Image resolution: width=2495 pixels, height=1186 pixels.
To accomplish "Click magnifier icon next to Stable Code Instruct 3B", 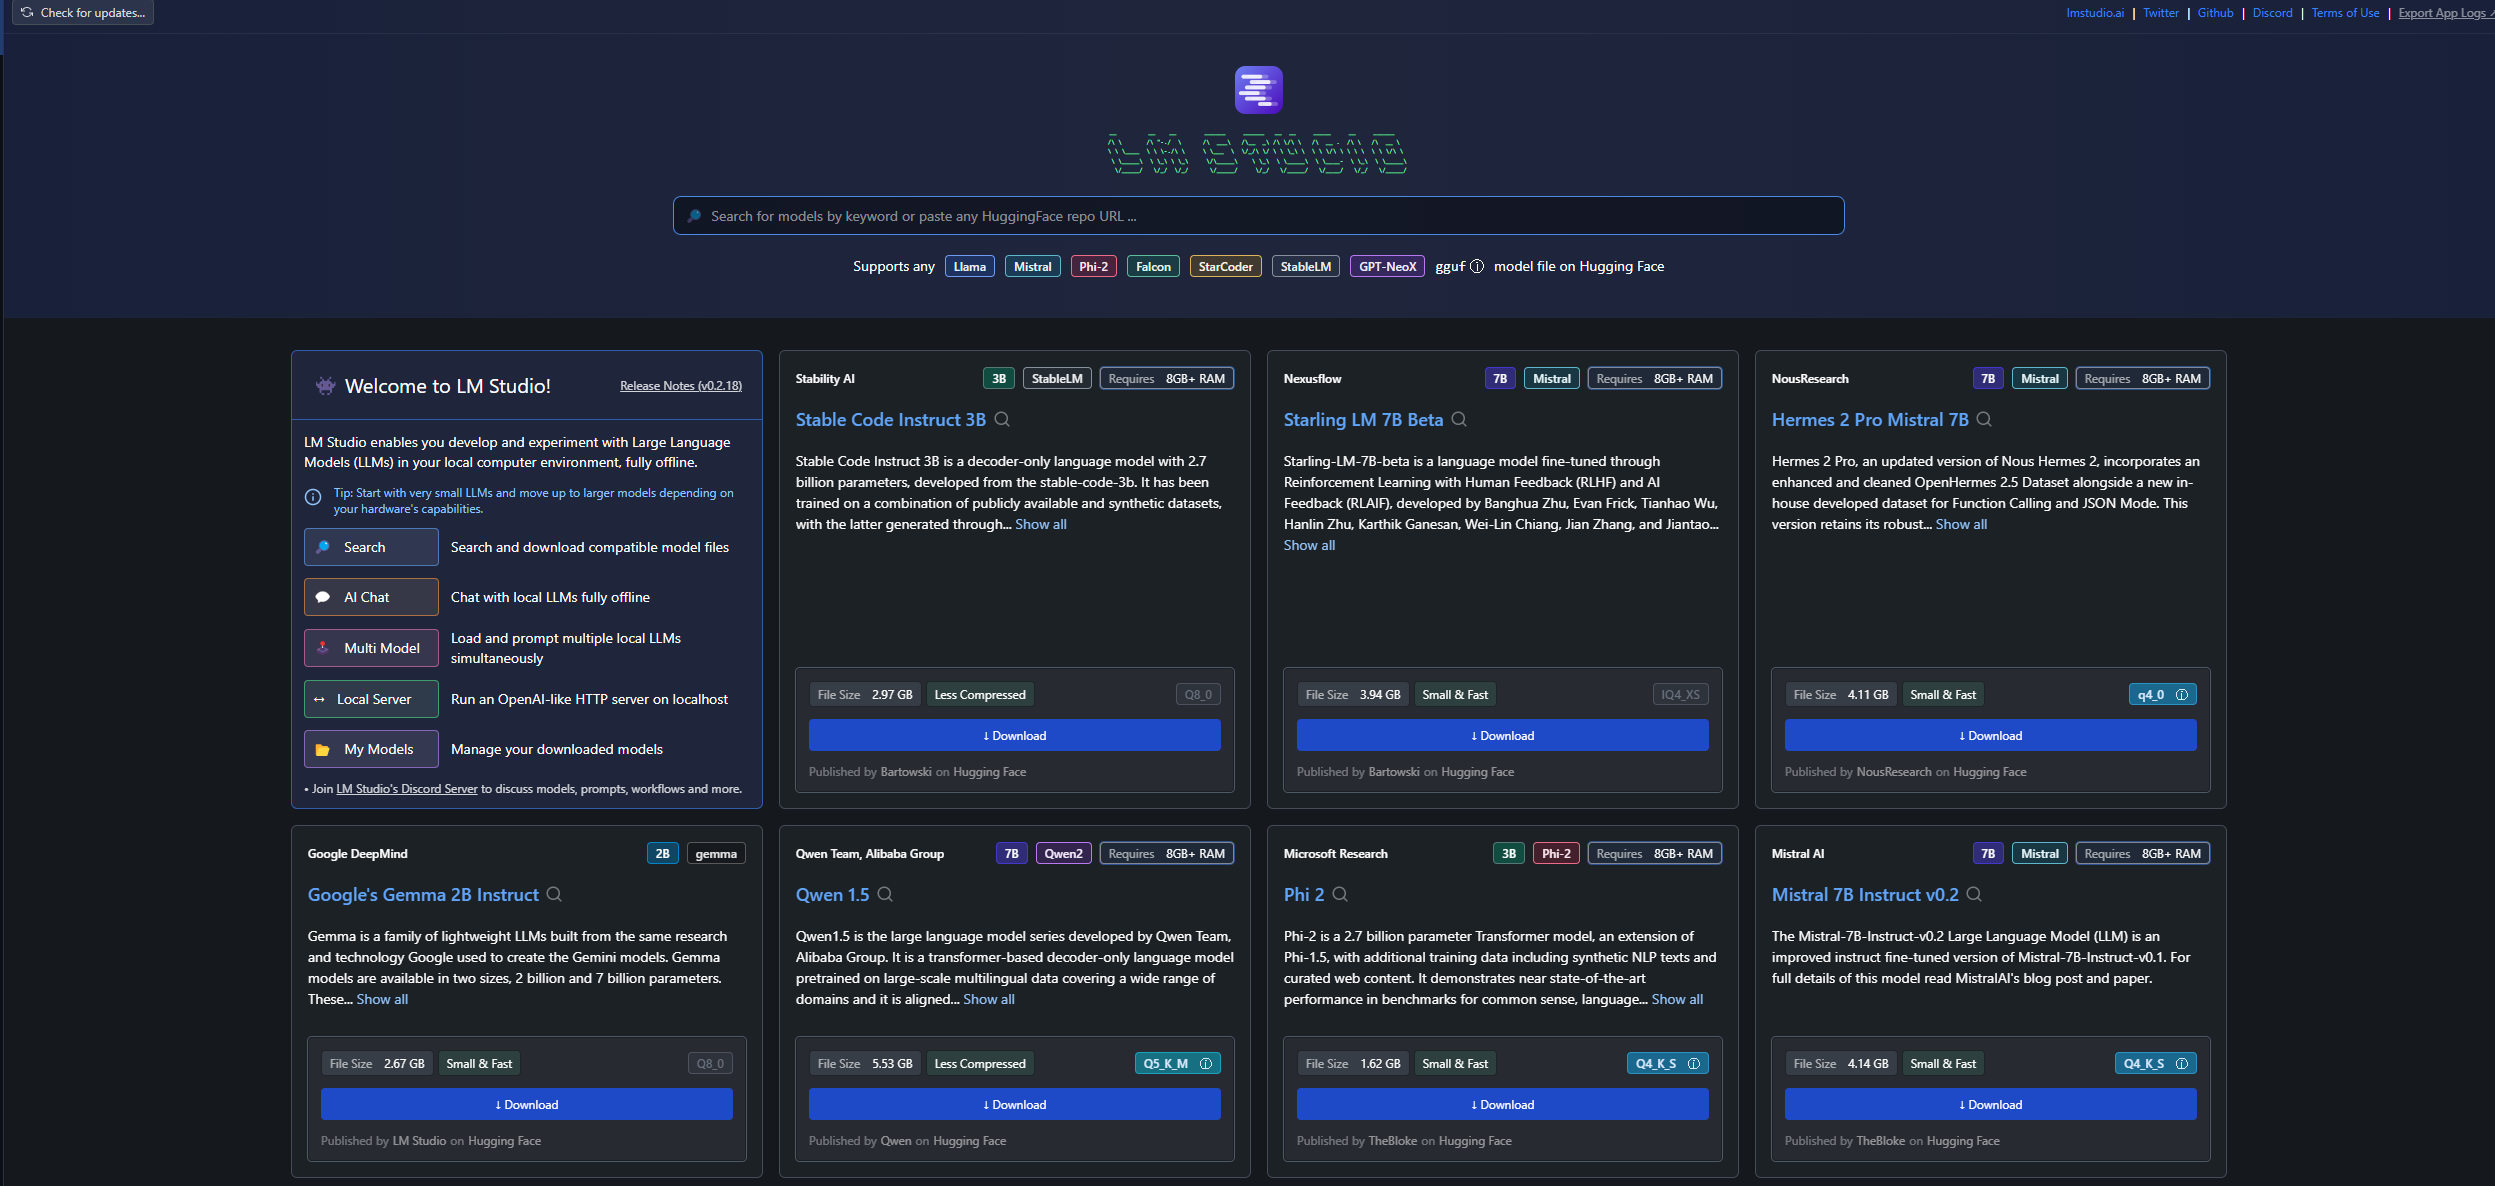I will point(1002,420).
